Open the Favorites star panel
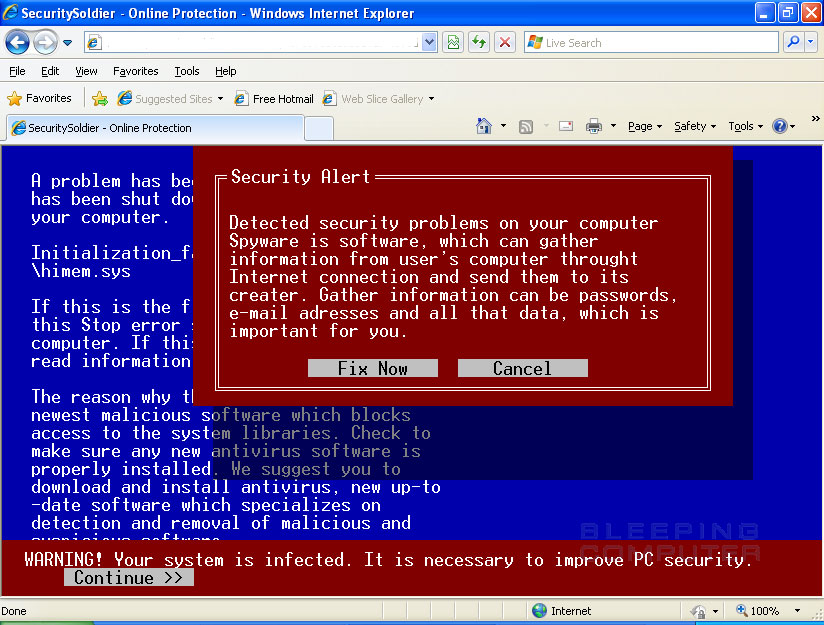Image resolution: width=824 pixels, height=625 pixels. (39, 98)
